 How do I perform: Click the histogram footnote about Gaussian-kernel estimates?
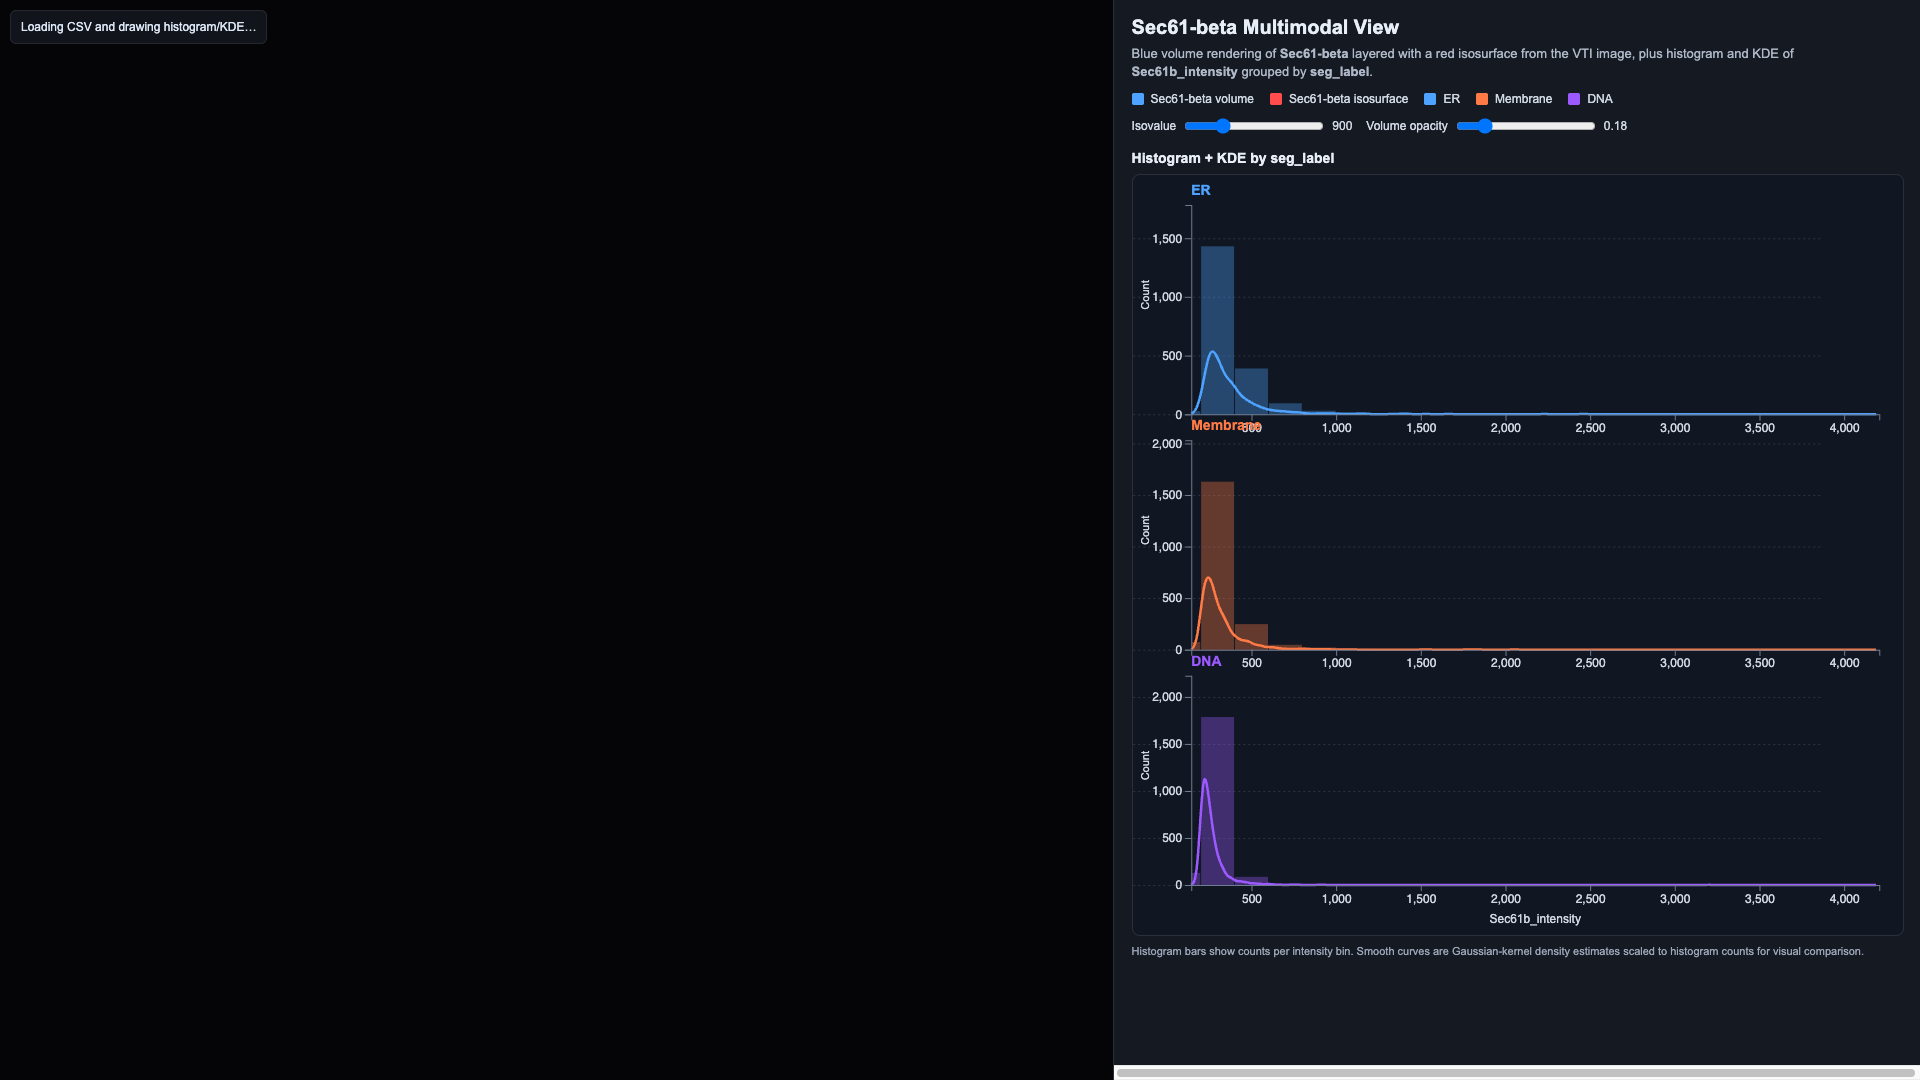click(1497, 951)
